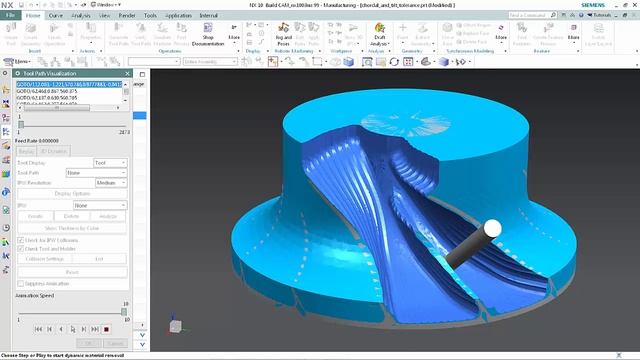Open the IPW dropdown showing None
Screen dimensions: 640x360
pos(100,205)
